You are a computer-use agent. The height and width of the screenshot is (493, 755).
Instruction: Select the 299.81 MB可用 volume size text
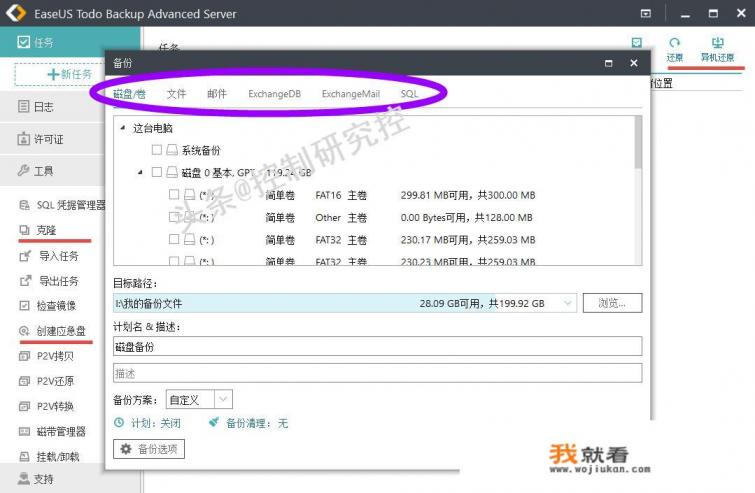click(468, 195)
